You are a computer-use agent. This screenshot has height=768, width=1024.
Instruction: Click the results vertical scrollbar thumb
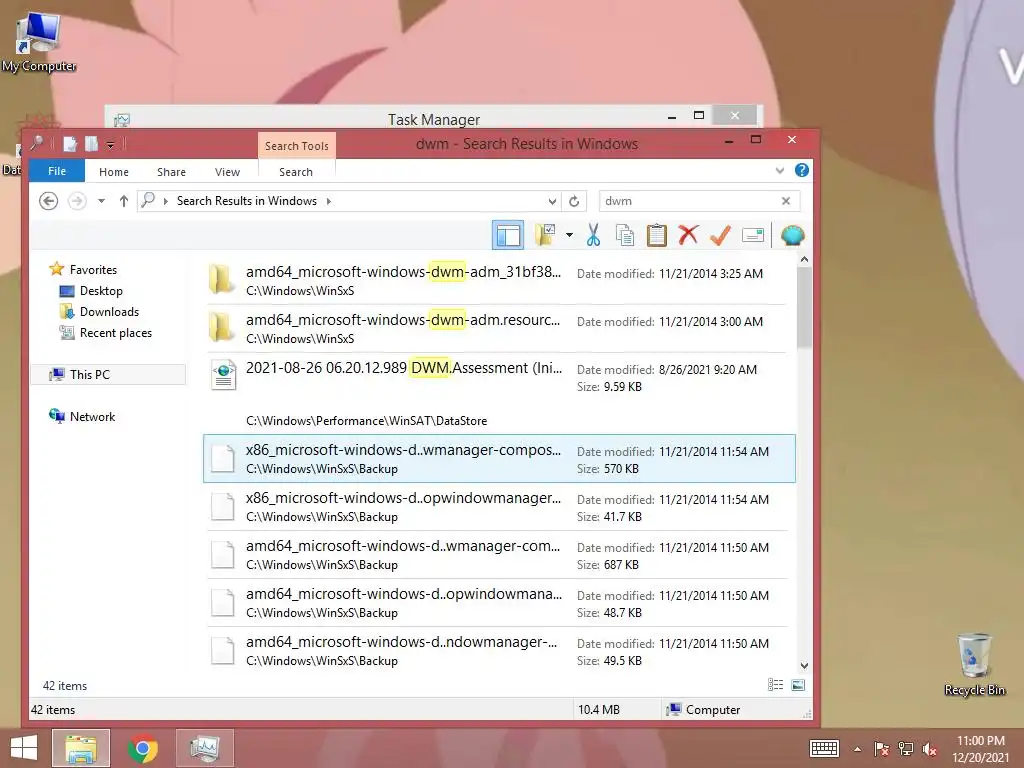pos(804,307)
